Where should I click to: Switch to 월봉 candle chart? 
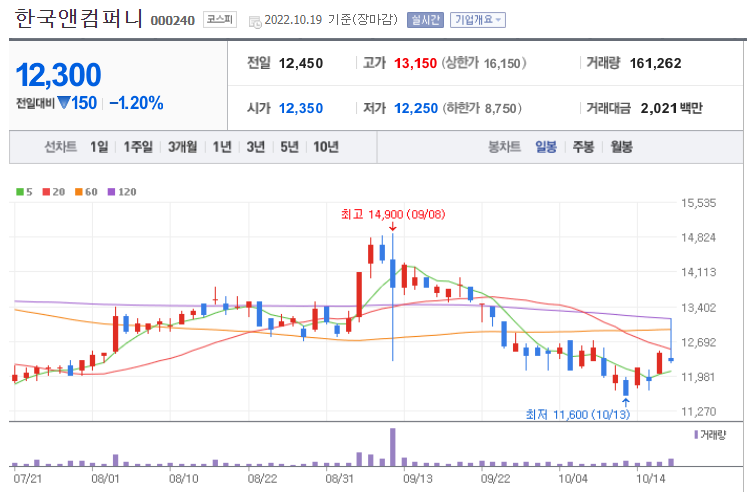pos(621,147)
